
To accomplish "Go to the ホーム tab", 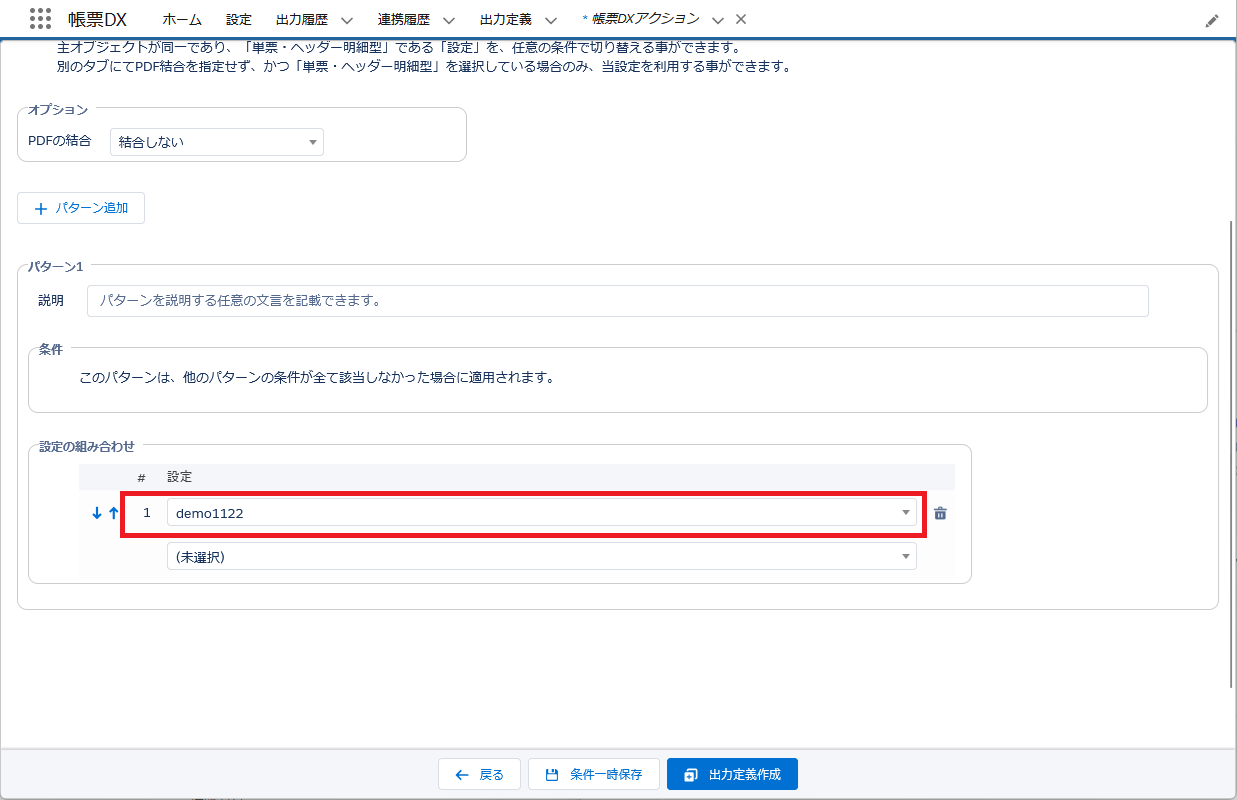I will click(182, 20).
